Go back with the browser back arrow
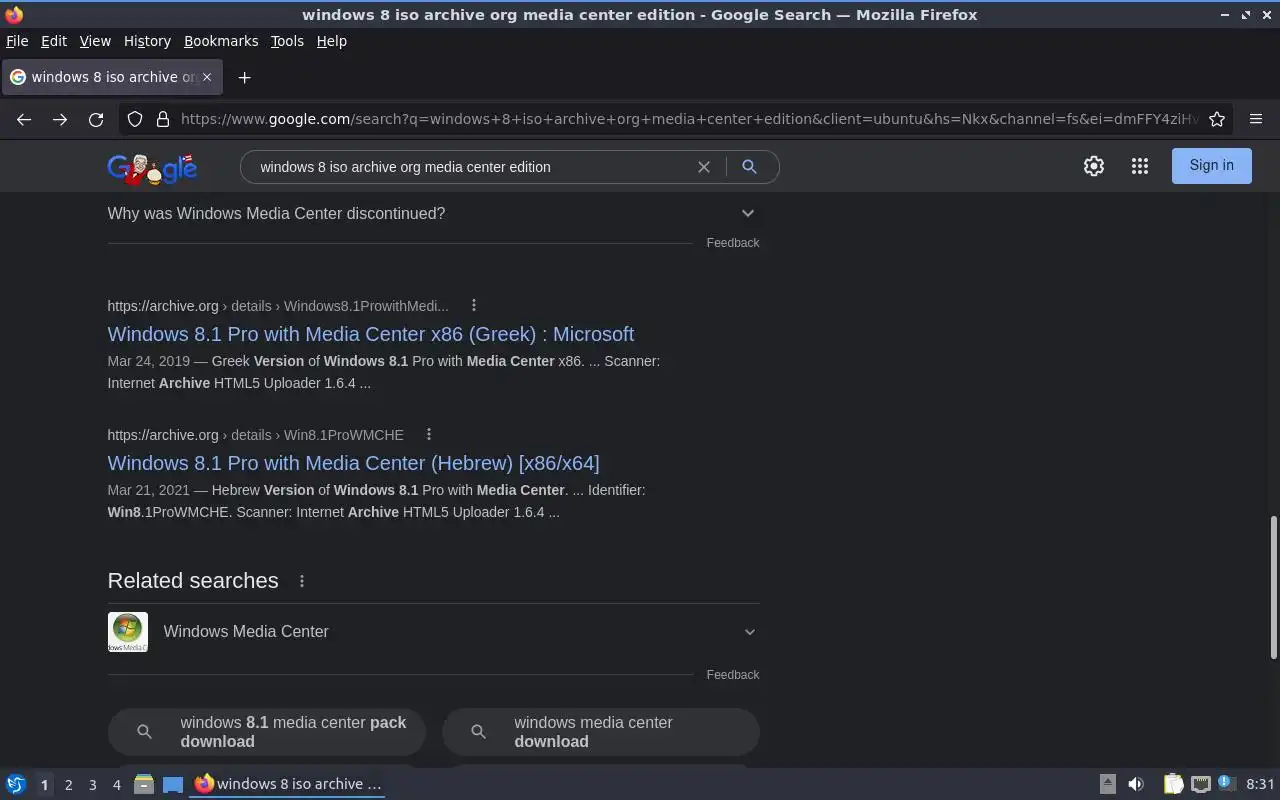 click(24, 119)
